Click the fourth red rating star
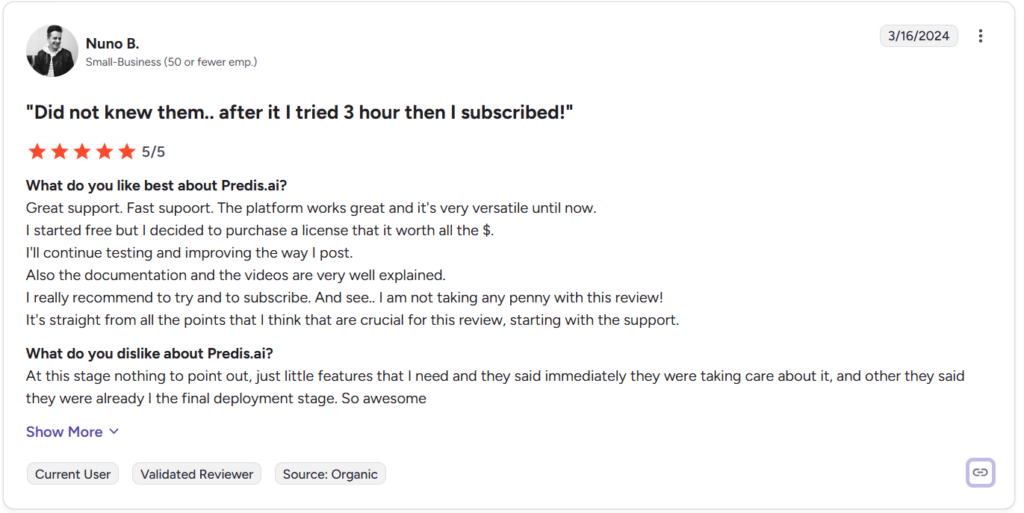The height and width of the screenshot is (513, 1024). [x=104, y=152]
